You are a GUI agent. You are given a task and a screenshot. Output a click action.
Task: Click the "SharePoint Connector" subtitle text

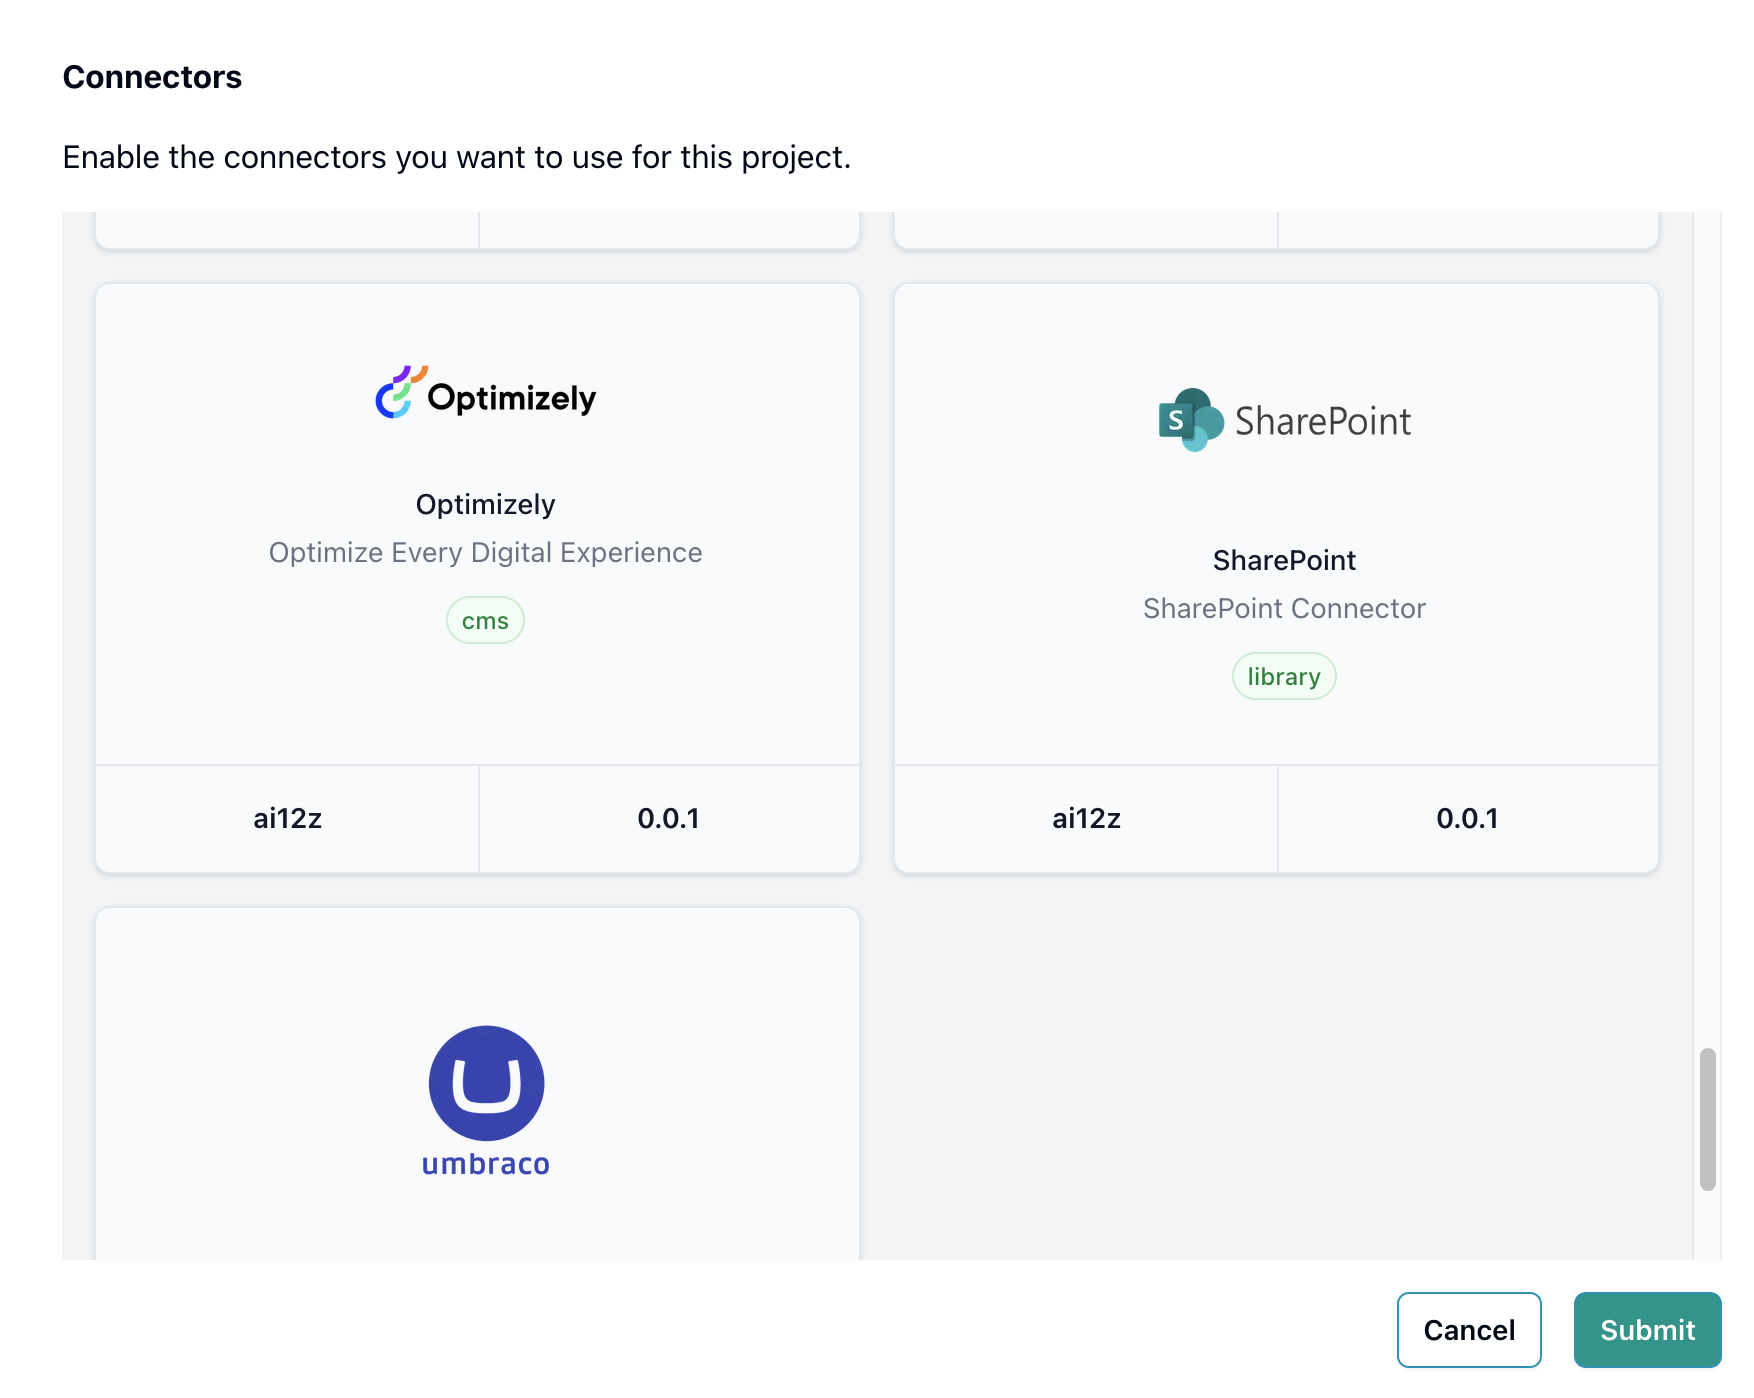point(1284,608)
